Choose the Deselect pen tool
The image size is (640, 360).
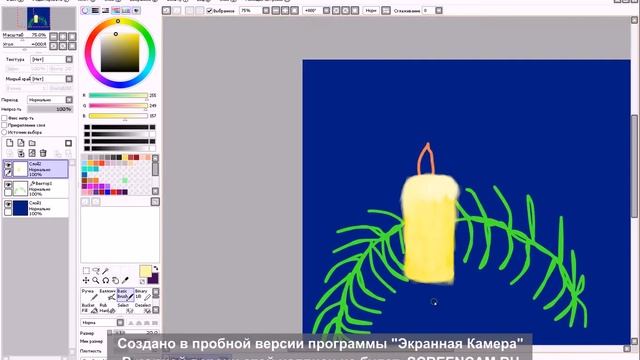point(143,308)
